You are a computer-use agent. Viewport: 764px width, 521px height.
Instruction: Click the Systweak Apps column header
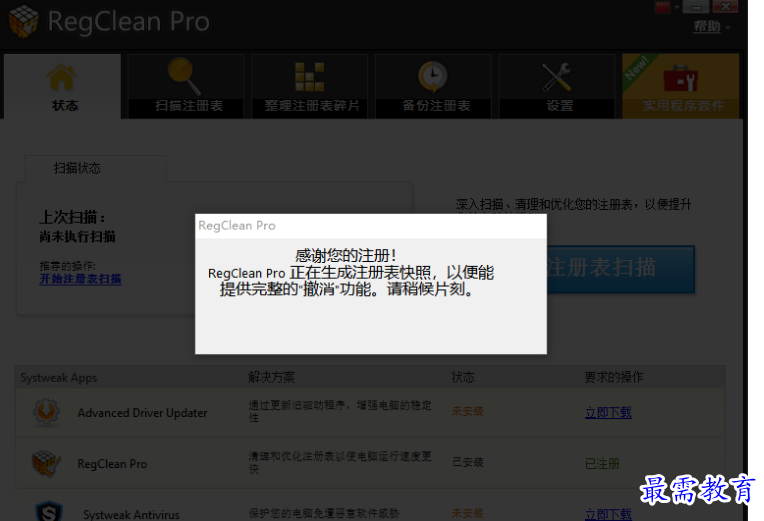tap(58, 378)
